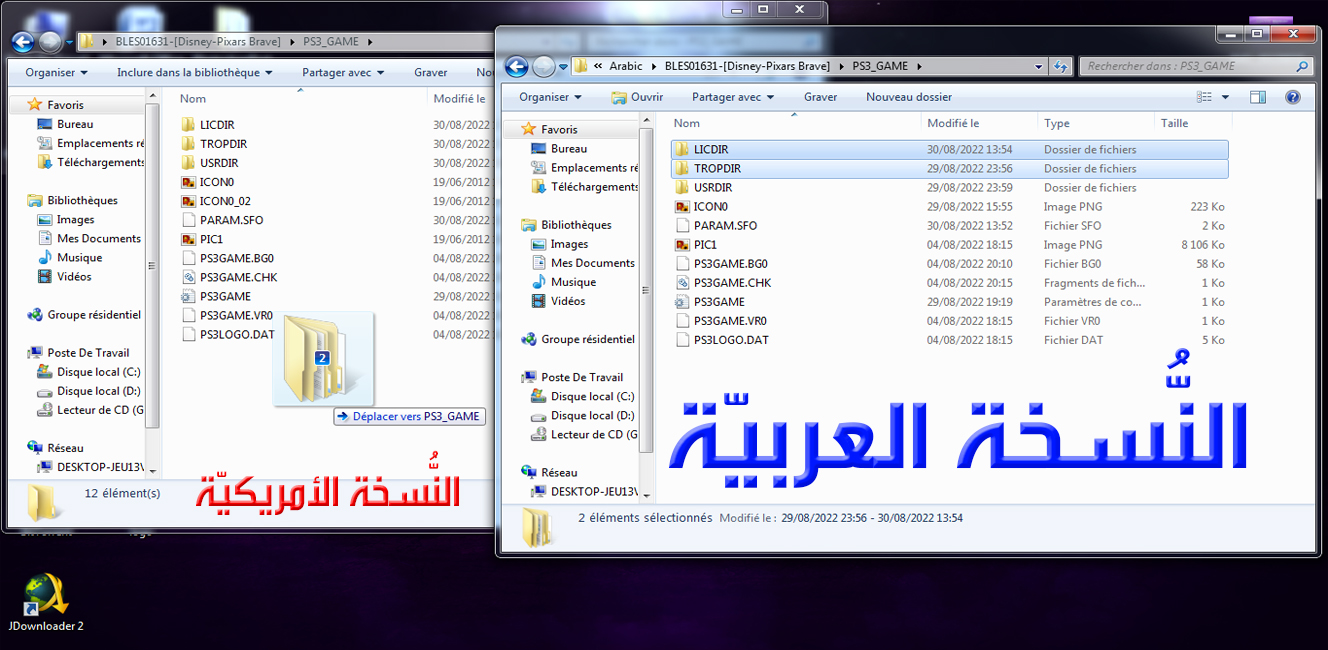This screenshot has height=650, width=1328.
Task: Open the view options dropdown arrow
Action: tap(1225, 97)
